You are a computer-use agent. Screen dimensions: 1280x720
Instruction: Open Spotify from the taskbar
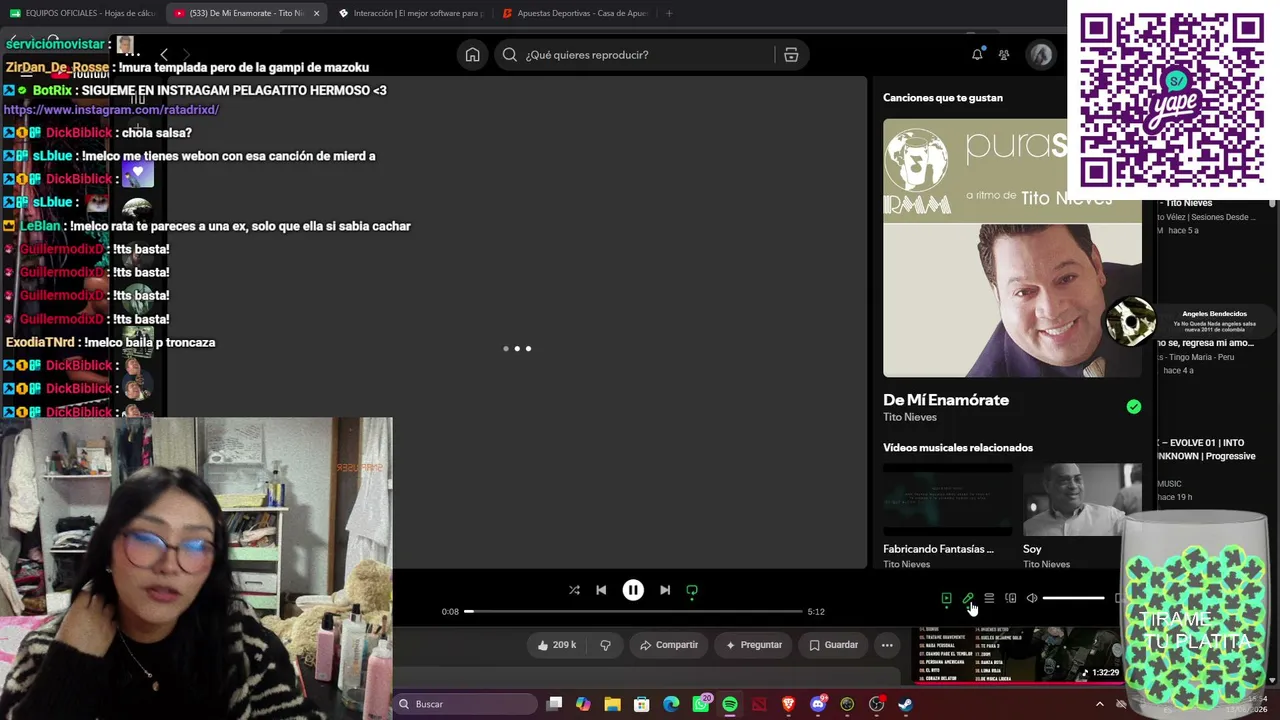tap(730, 704)
